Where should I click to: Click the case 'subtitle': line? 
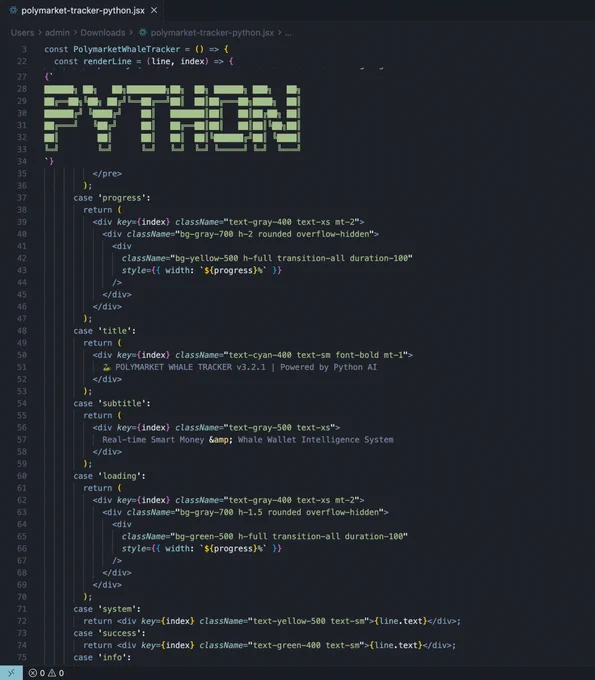pyautogui.click(x=112, y=403)
